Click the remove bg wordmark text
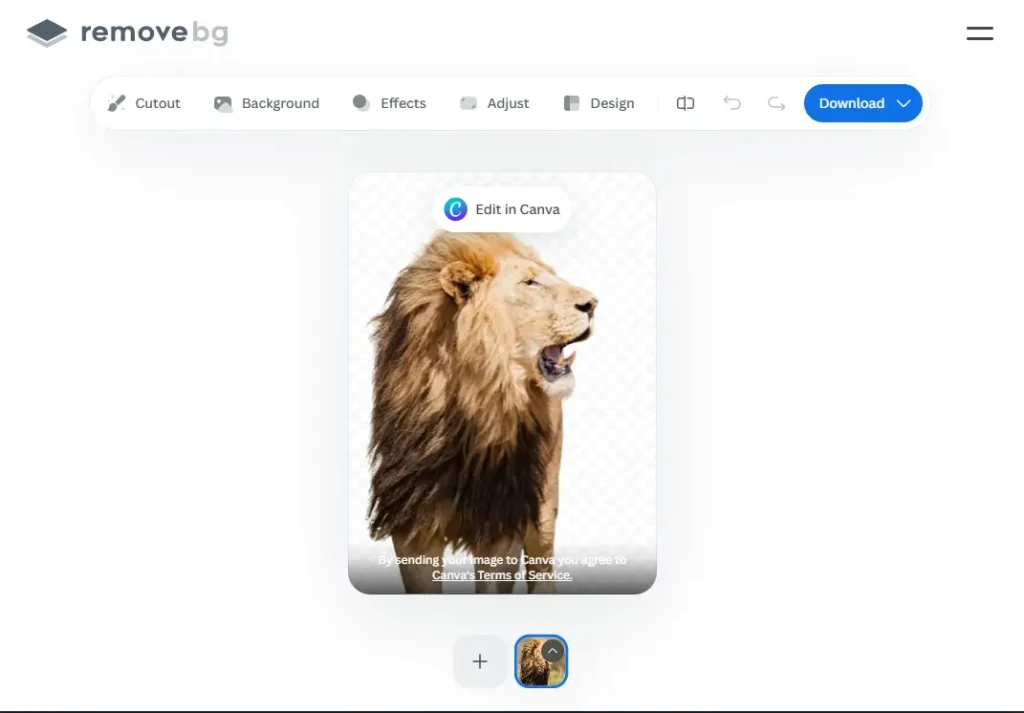 click(x=154, y=33)
